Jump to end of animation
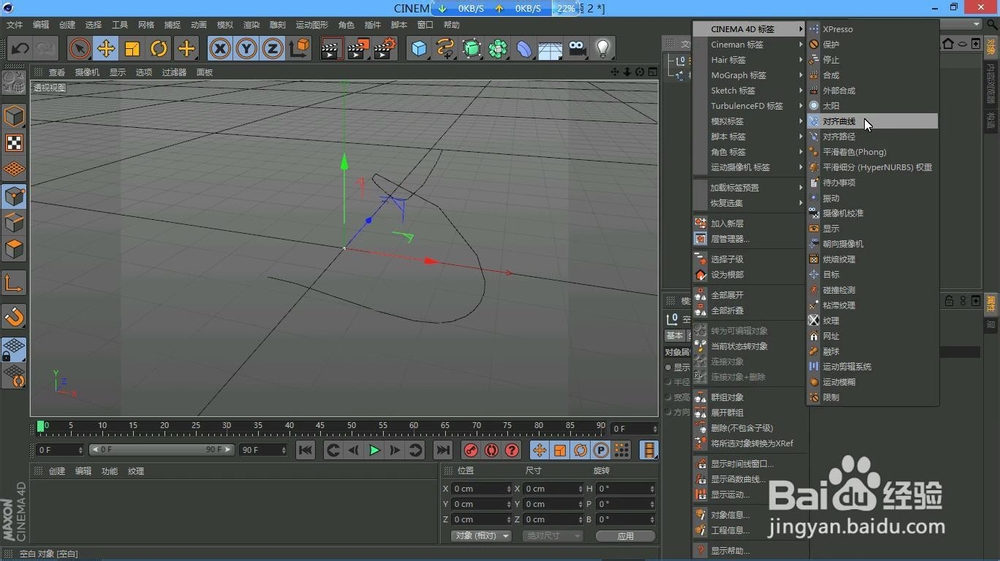 pyautogui.click(x=443, y=450)
